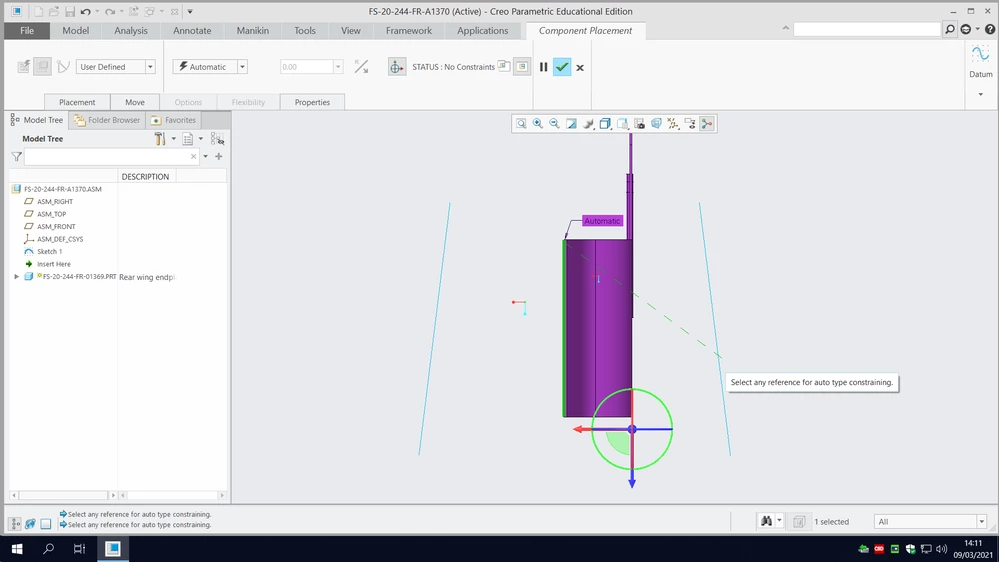This screenshot has width=999, height=562.
Task: Open selection filter All dropdown
Action: [x=981, y=521]
